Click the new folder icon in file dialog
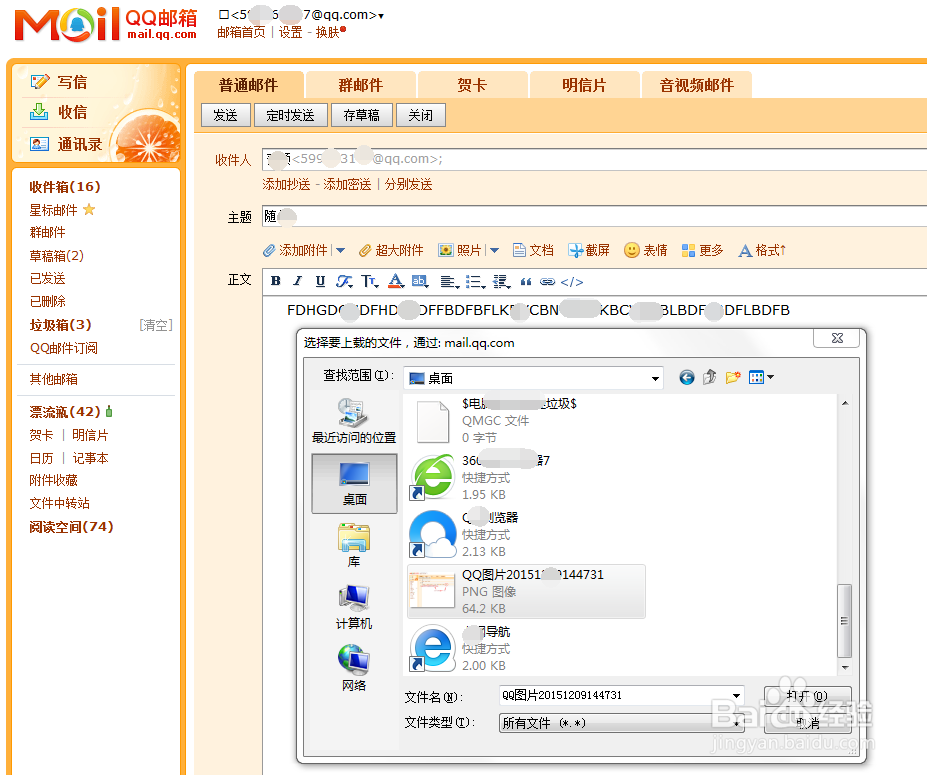The height and width of the screenshot is (775, 927). click(x=735, y=377)
